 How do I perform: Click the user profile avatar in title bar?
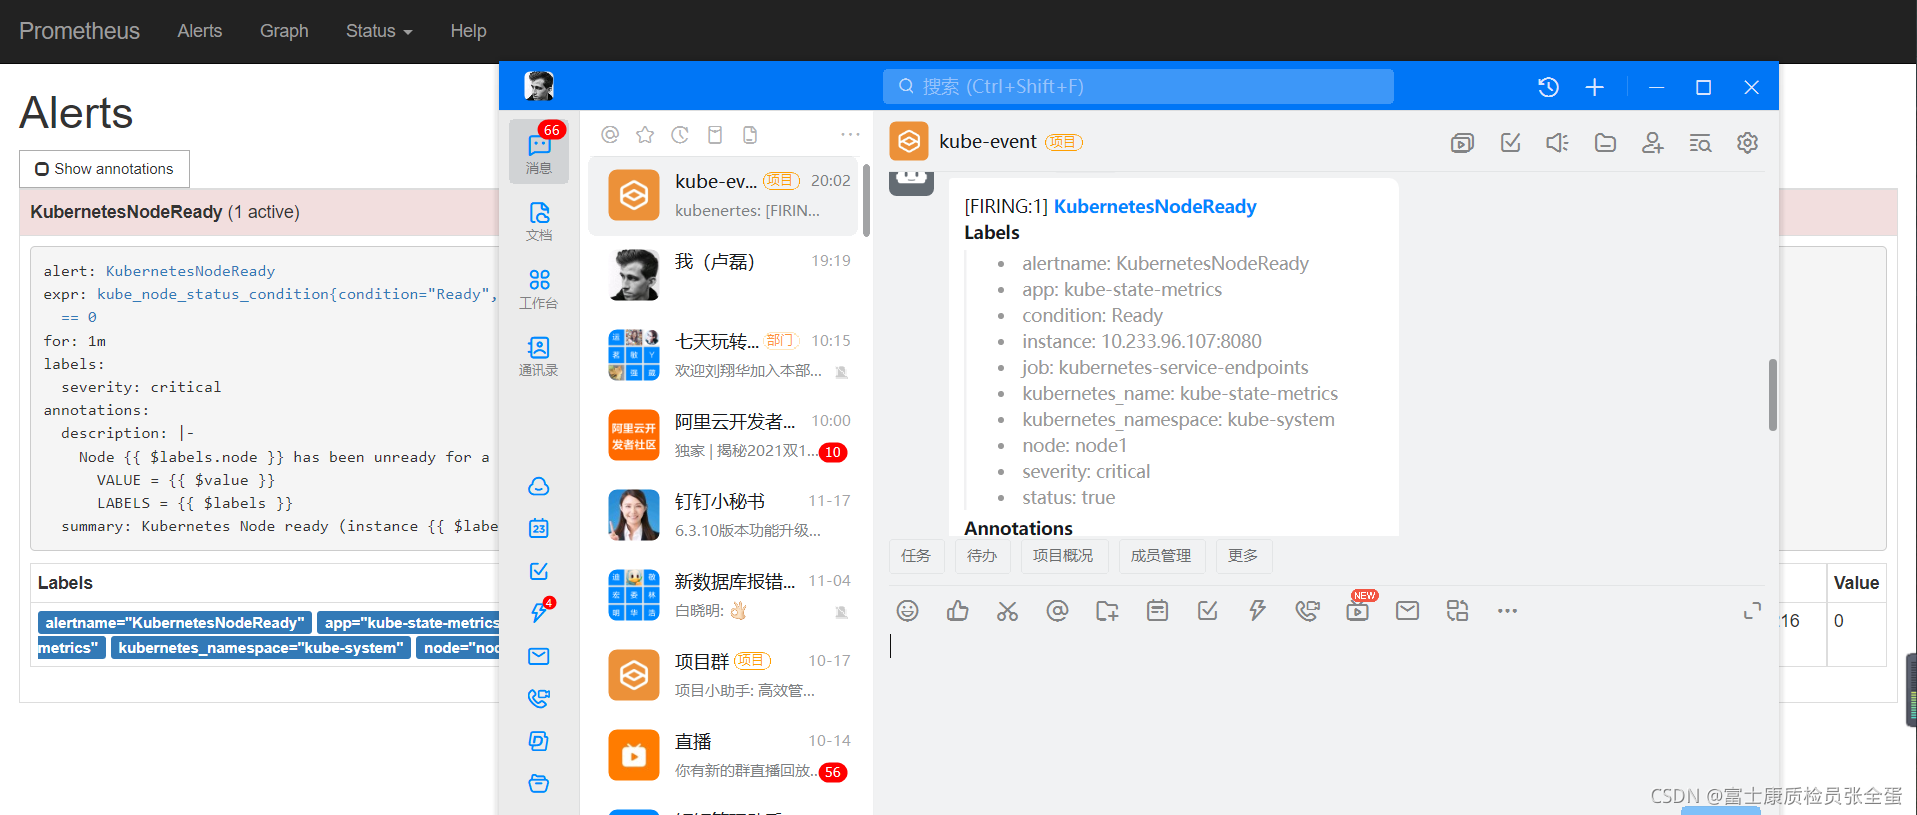[539, 86]
